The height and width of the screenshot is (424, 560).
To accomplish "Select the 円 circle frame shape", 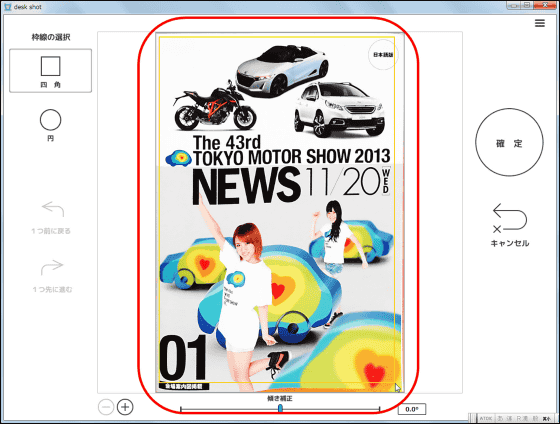I will point(50,125).
